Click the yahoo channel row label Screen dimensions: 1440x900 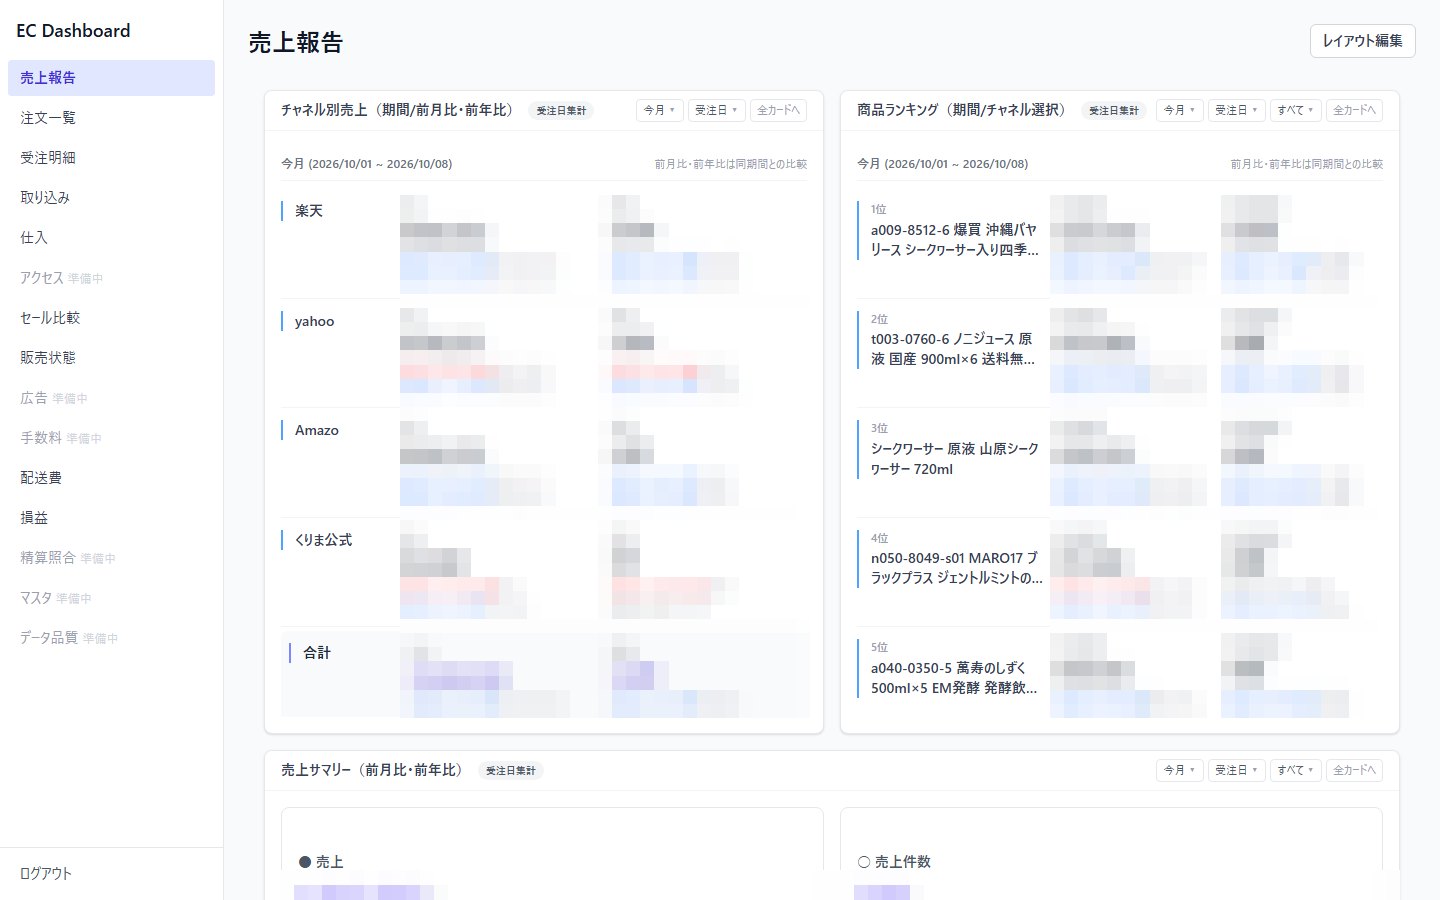tap(314, 321)
